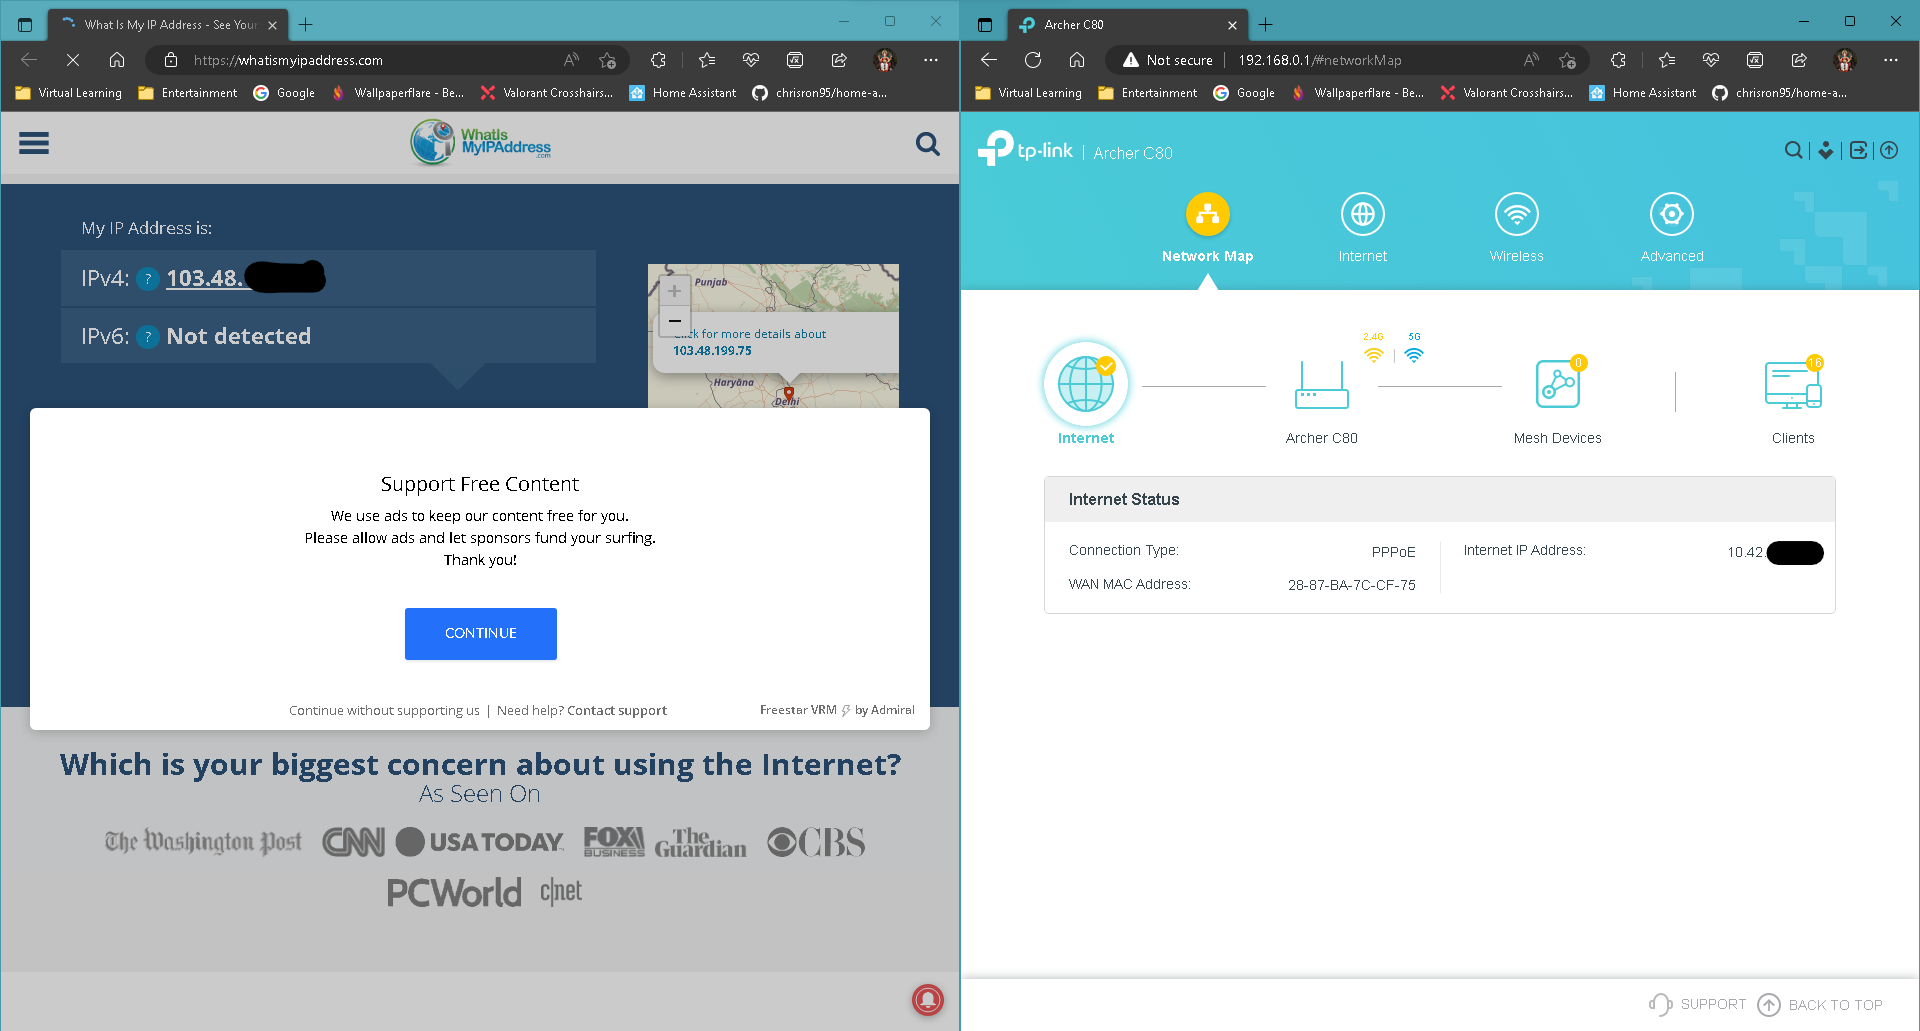Click the 103.48.199.75 link on map popup

pyautogui.click(x=712, y=351)
